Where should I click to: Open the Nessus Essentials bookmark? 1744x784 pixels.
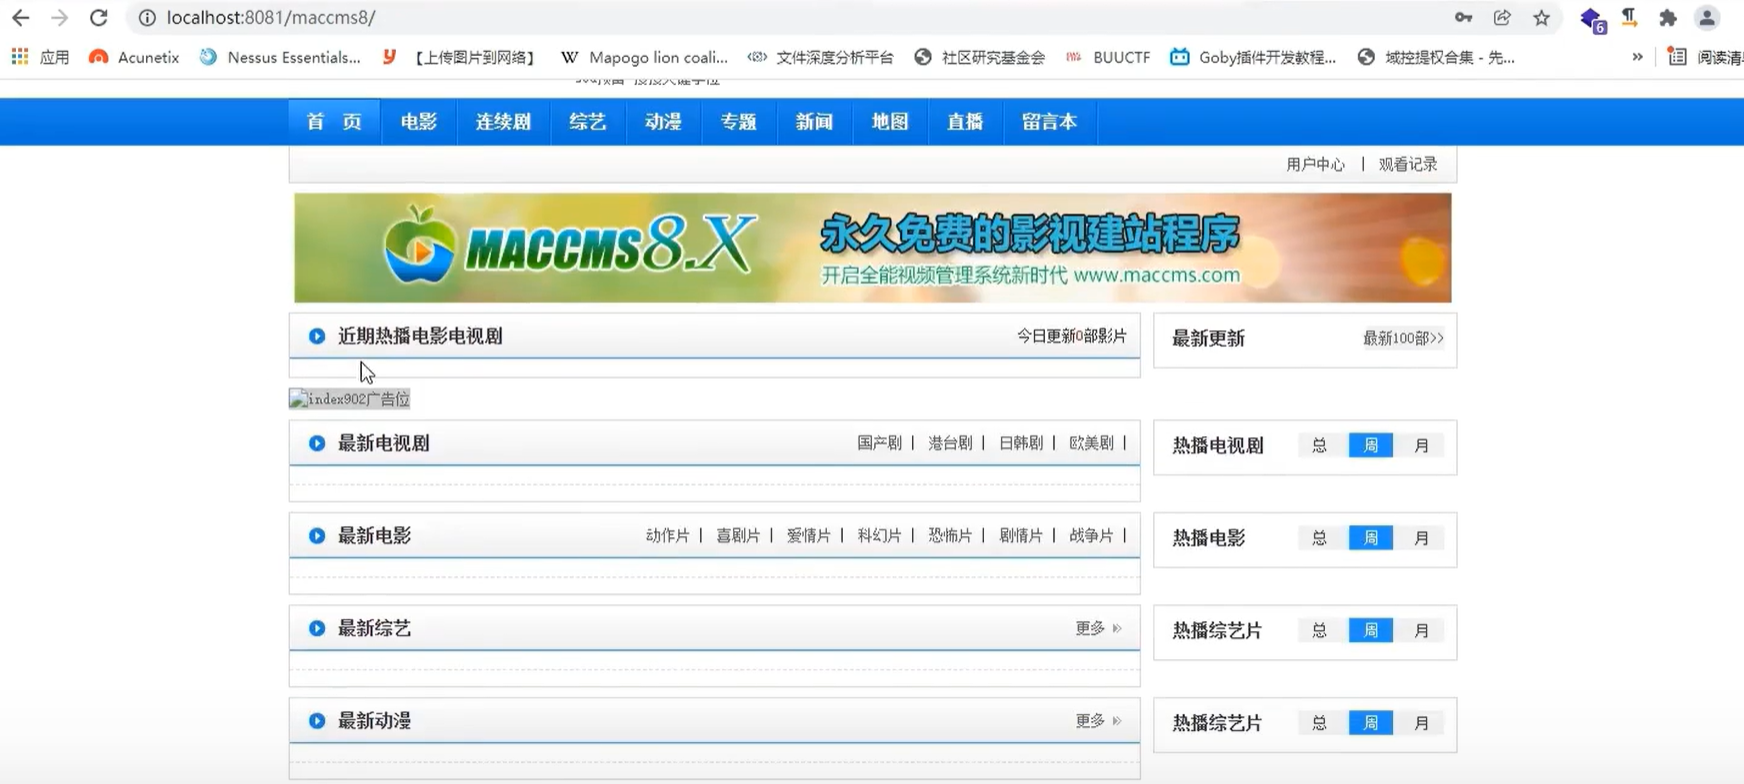coord(280,57)
